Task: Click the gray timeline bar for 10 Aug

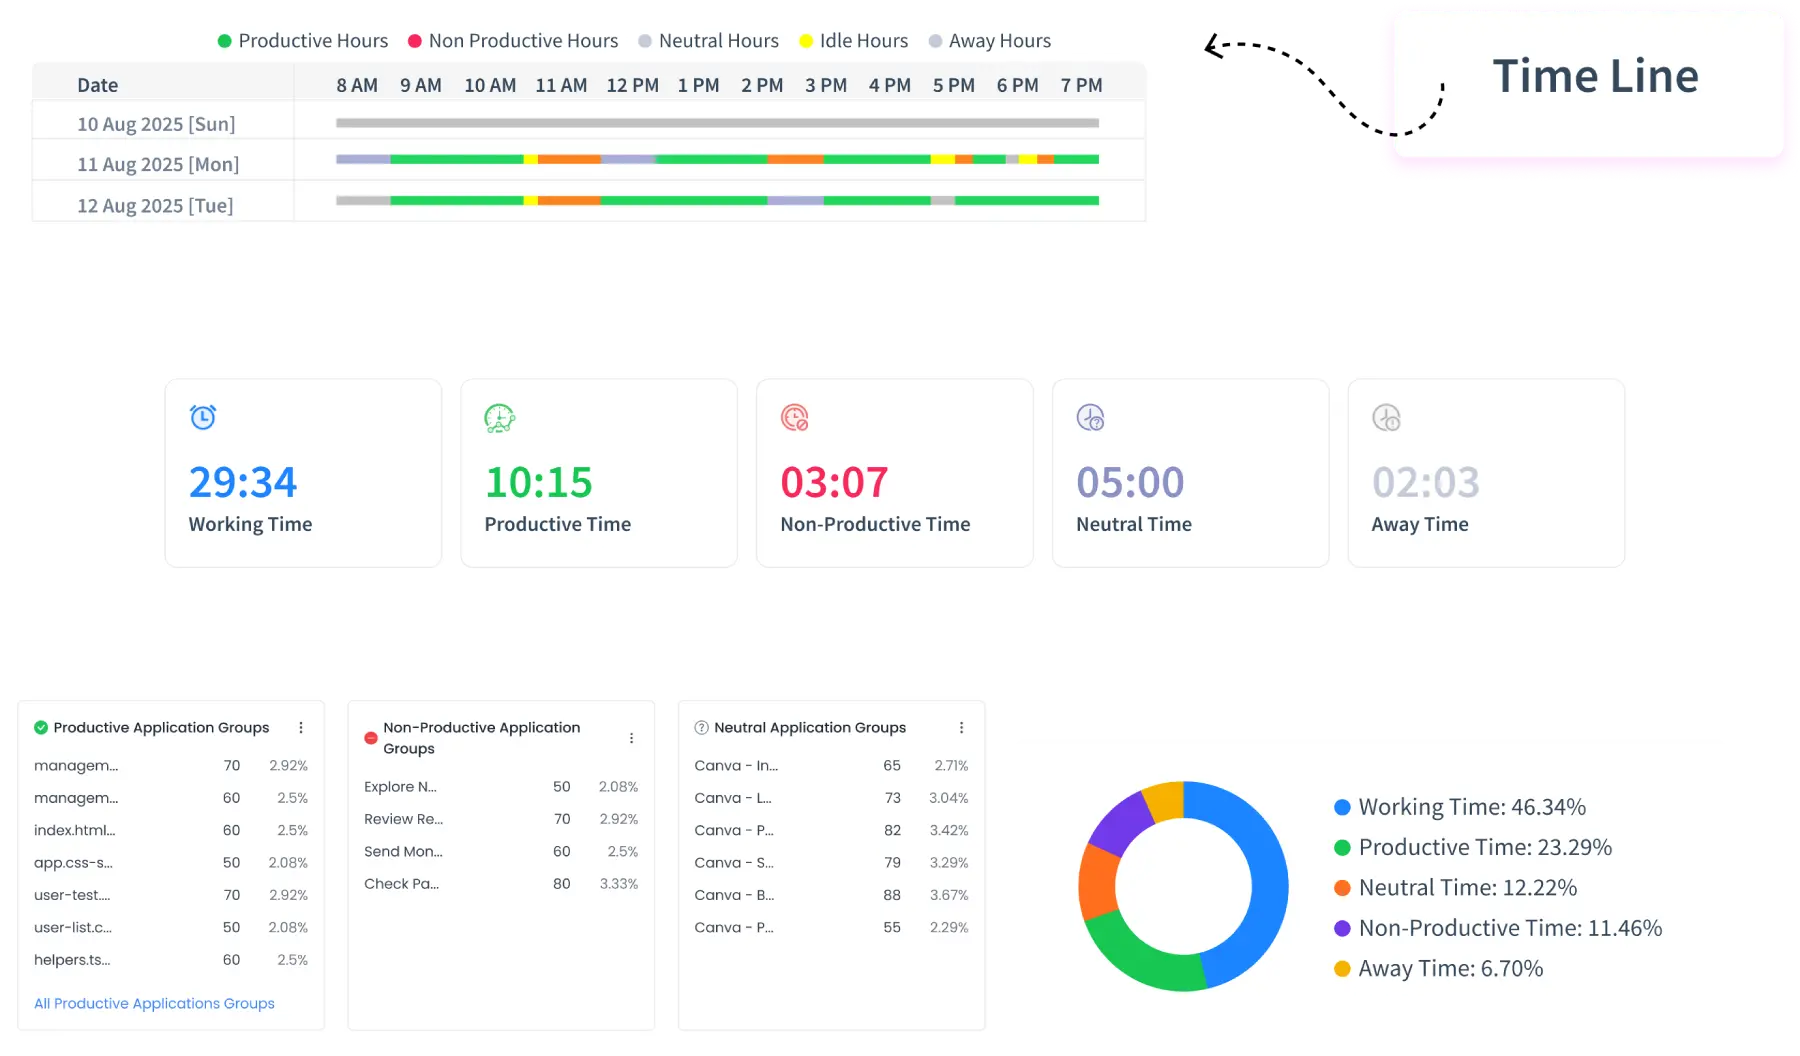Action: [717, 123]
